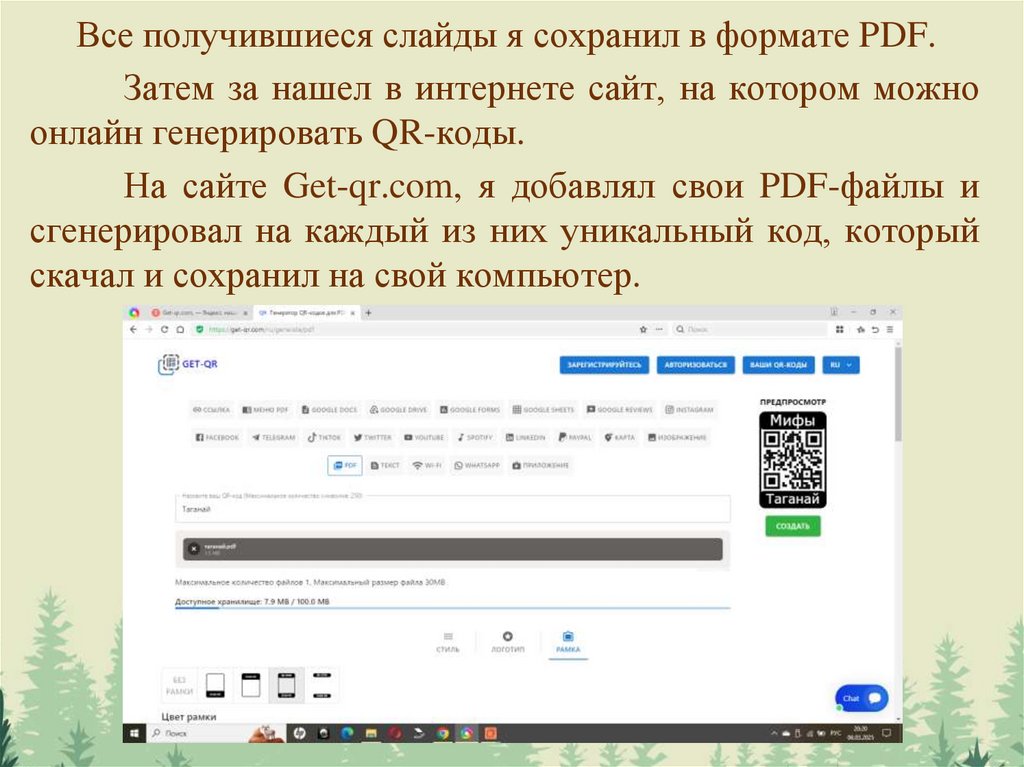Open the Windows Start menu

[135, 733]
